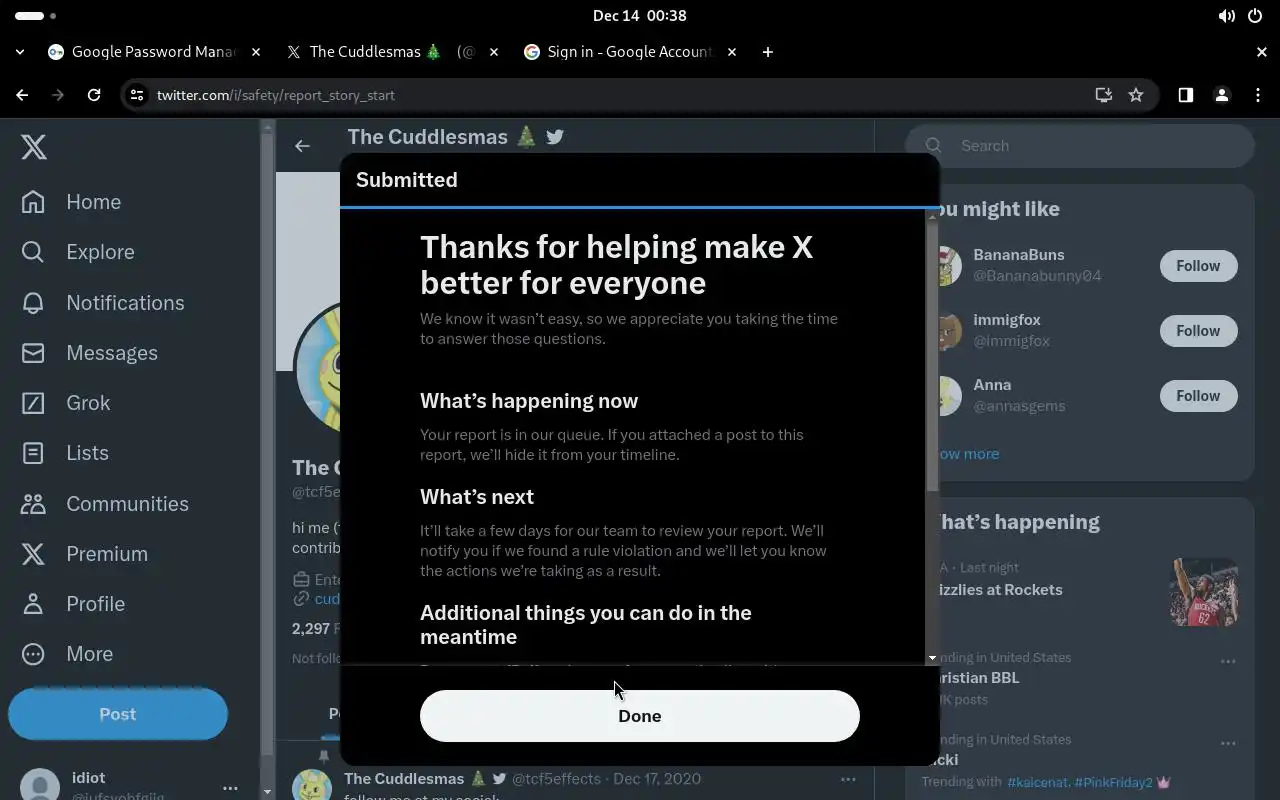Bookmark this page with the star icon
This screenshot has width=1280, height=800.
tap(1136, 95)
